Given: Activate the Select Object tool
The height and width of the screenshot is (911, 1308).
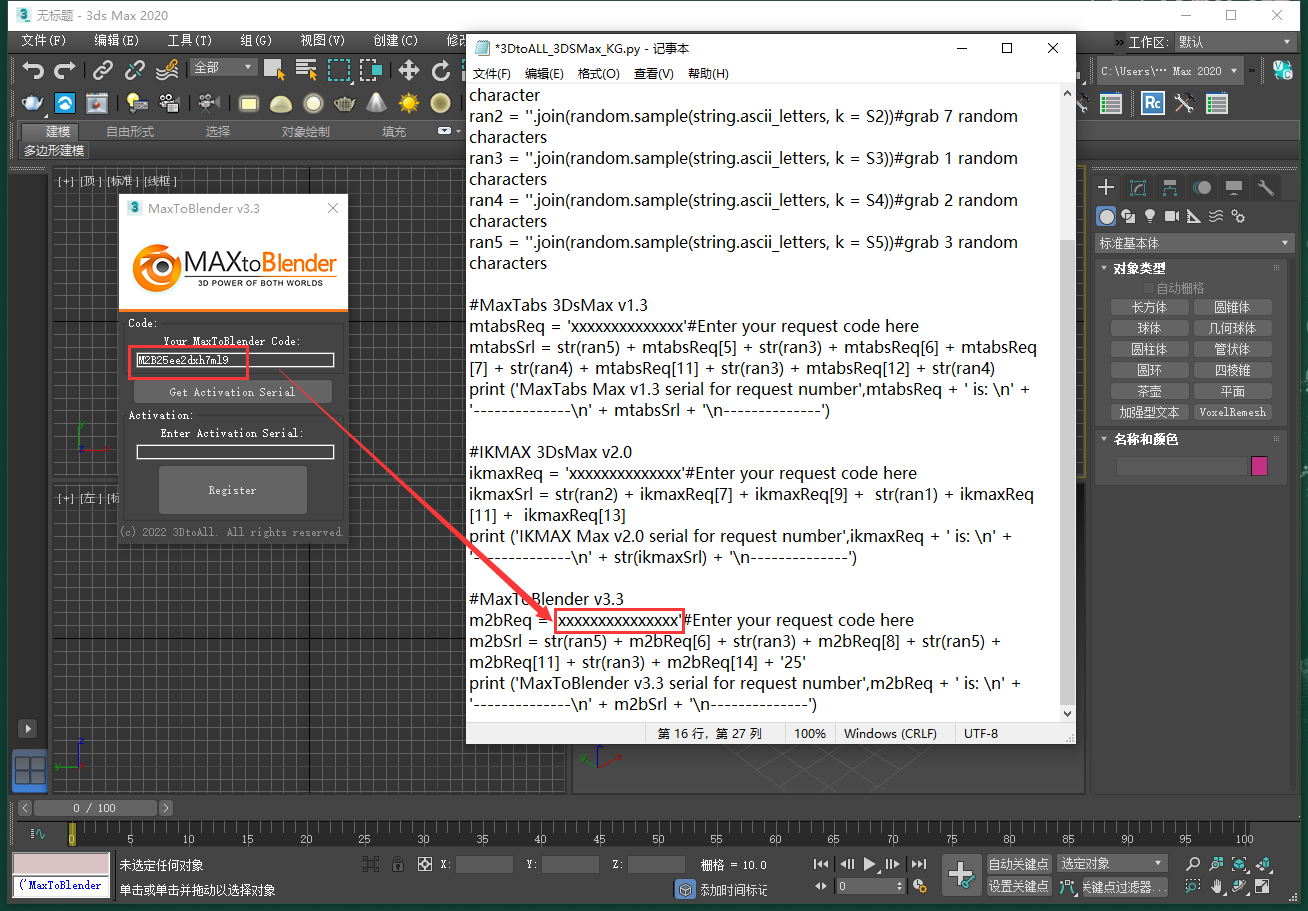Looking at the screenshot, I should [274, 70].
